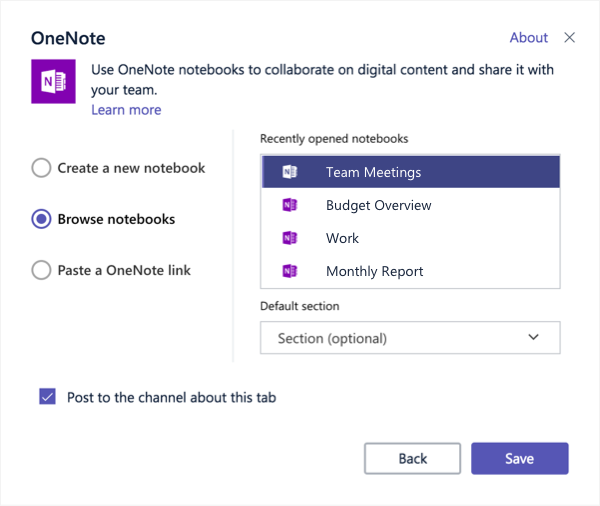Click the Recently opened notebooks label
Image resolution: width=600 pixels, height=506 pixels.
pyautogui.click(x=334, y=139)
